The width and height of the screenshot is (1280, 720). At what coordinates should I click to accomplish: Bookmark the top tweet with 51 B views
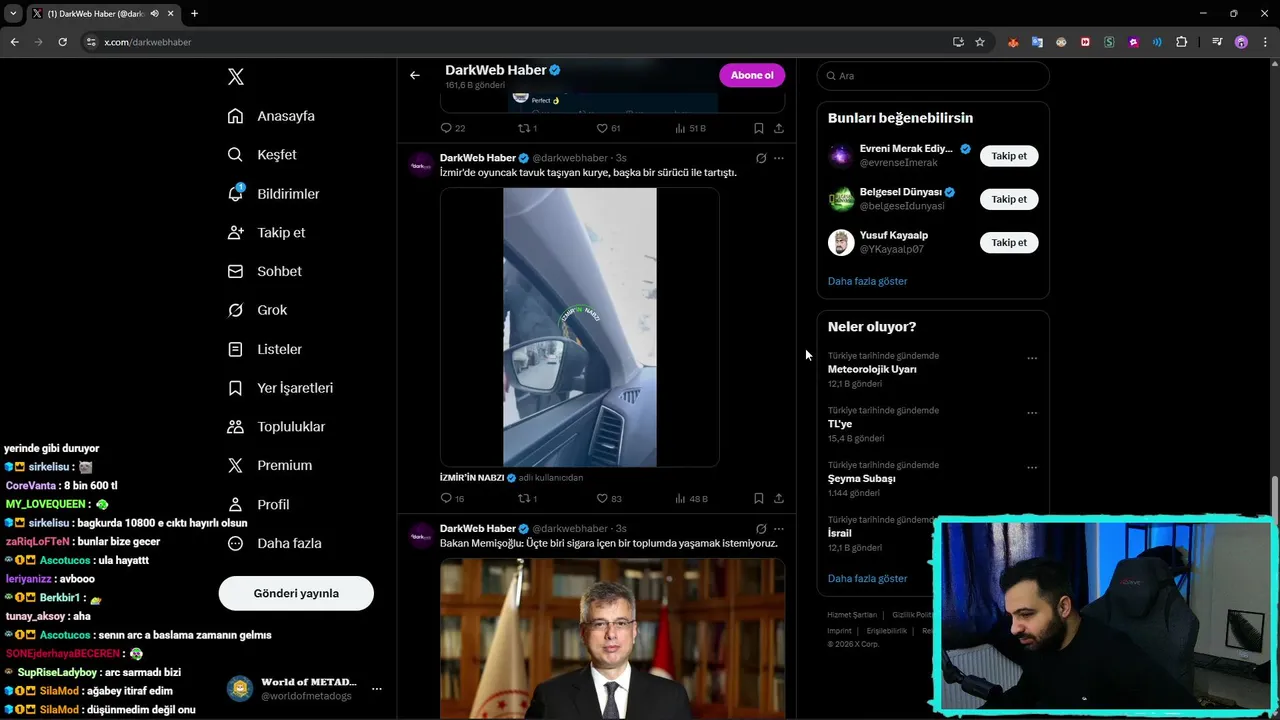click(x=759, y=128)
